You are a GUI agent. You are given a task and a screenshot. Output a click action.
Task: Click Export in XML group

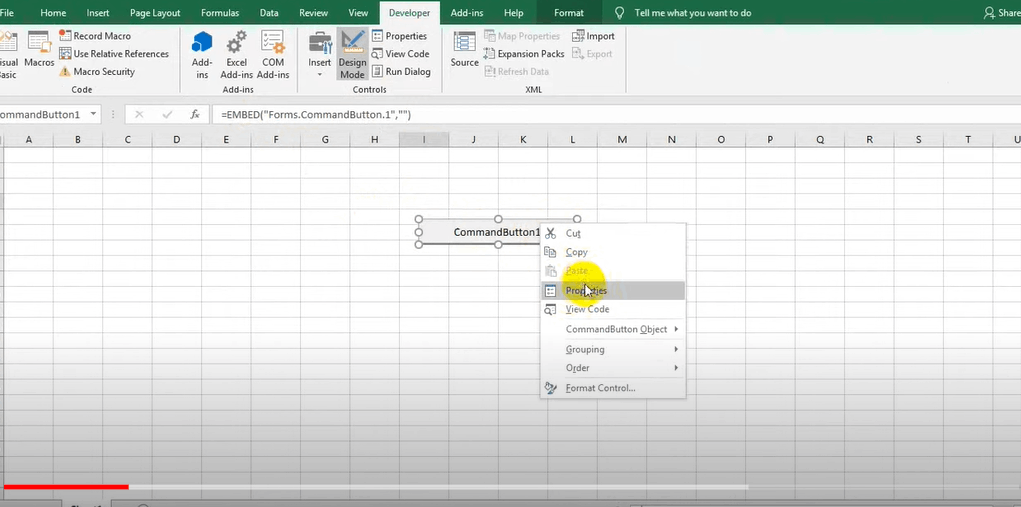(593, 54)
